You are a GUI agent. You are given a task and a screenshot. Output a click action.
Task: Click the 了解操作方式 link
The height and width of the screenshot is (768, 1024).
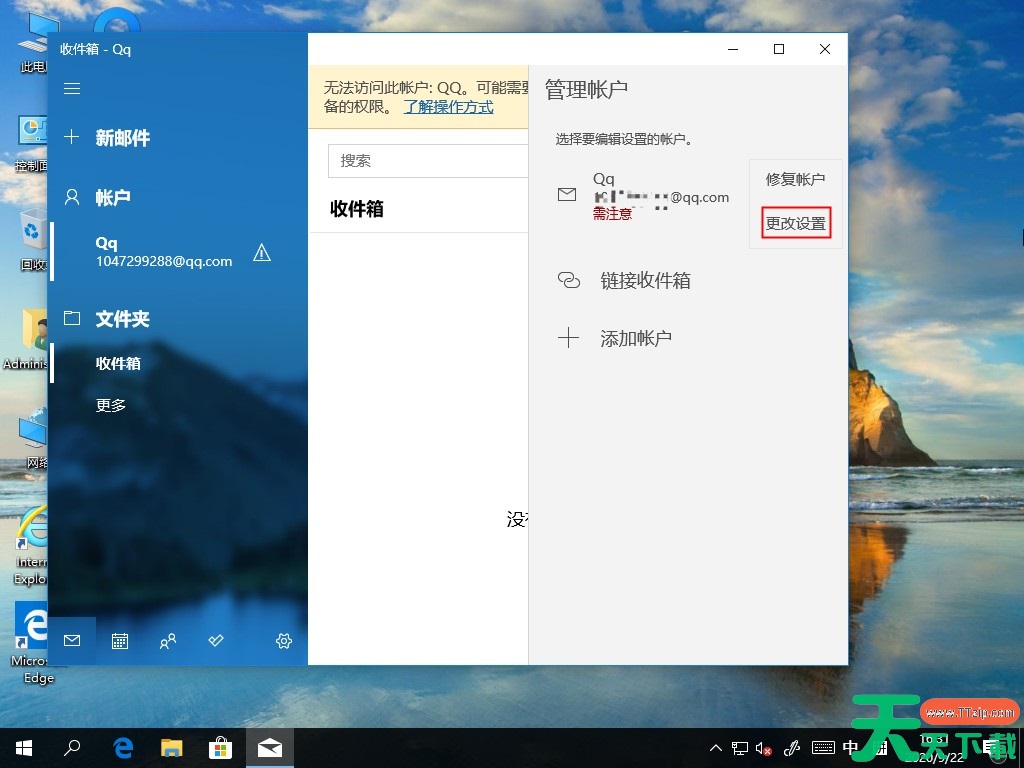coord(448,107)
